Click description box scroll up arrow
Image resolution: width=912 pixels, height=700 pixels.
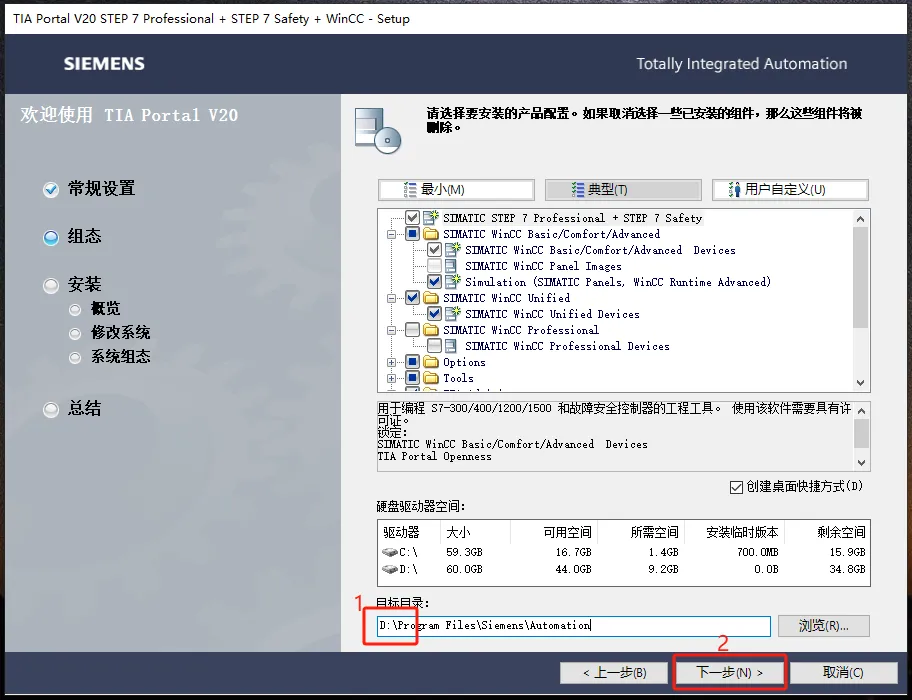[x=861, y=411]
